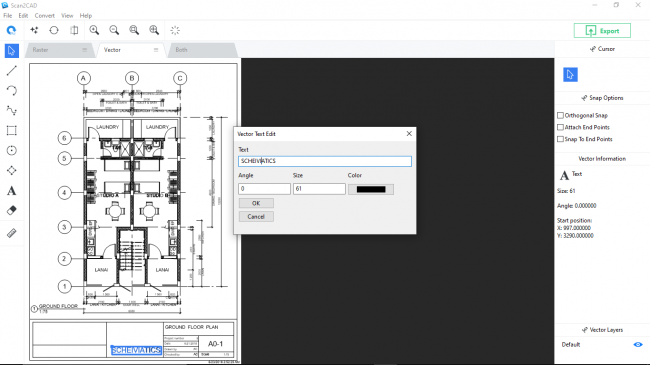Screen dimensions: 650x365
Task: Open the black Color swatch picker
Action: pos(371,189)
